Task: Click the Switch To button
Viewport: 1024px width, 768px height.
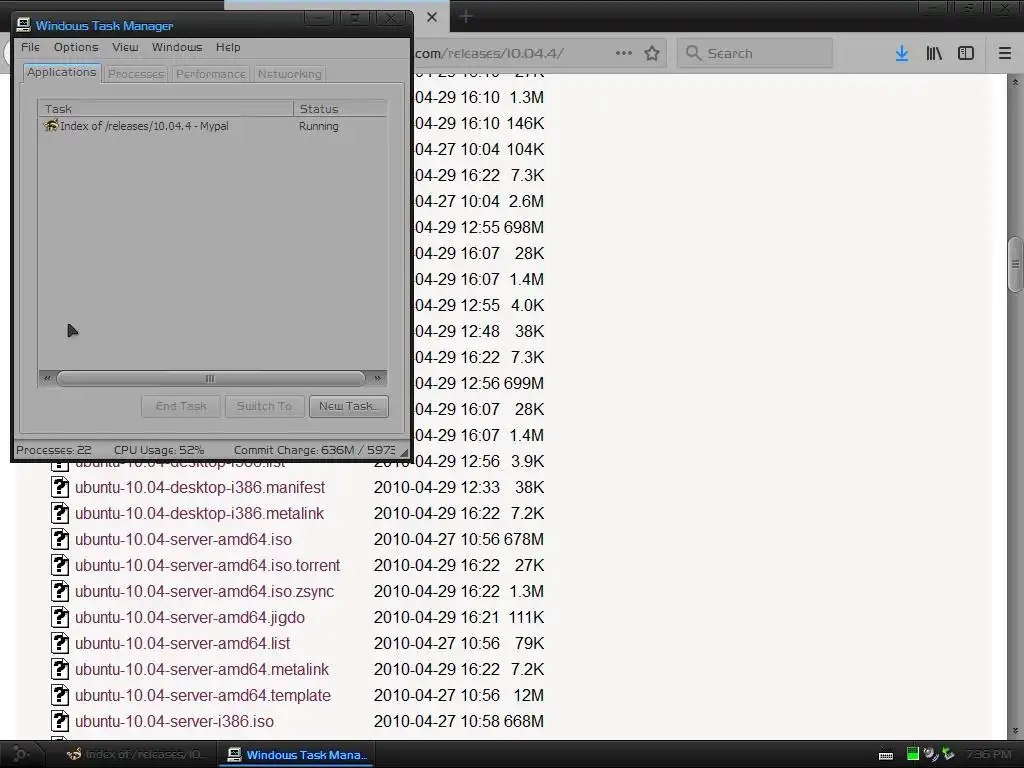Action: coord(264,406)
